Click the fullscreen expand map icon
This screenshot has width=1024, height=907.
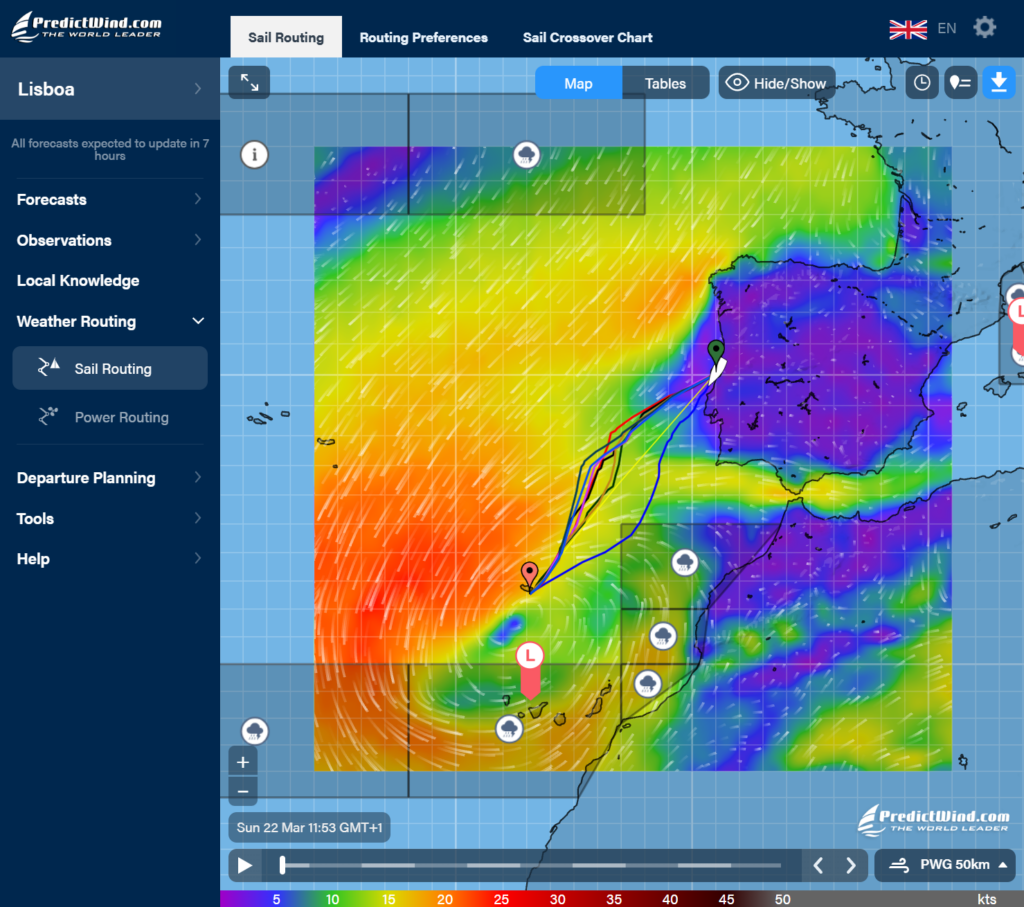249,83
